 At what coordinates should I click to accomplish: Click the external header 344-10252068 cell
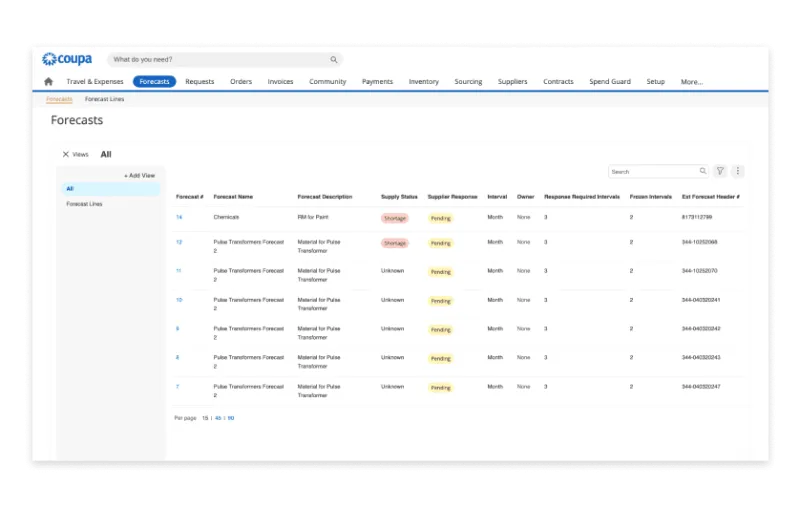coord(699,242)
